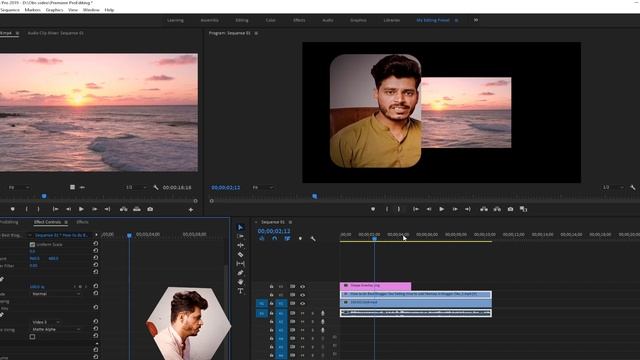Image resolution: width=640 pixels, height=360 pixels.
Task: Lock track V3 using its padlock
Action: [x=271, y=287]
